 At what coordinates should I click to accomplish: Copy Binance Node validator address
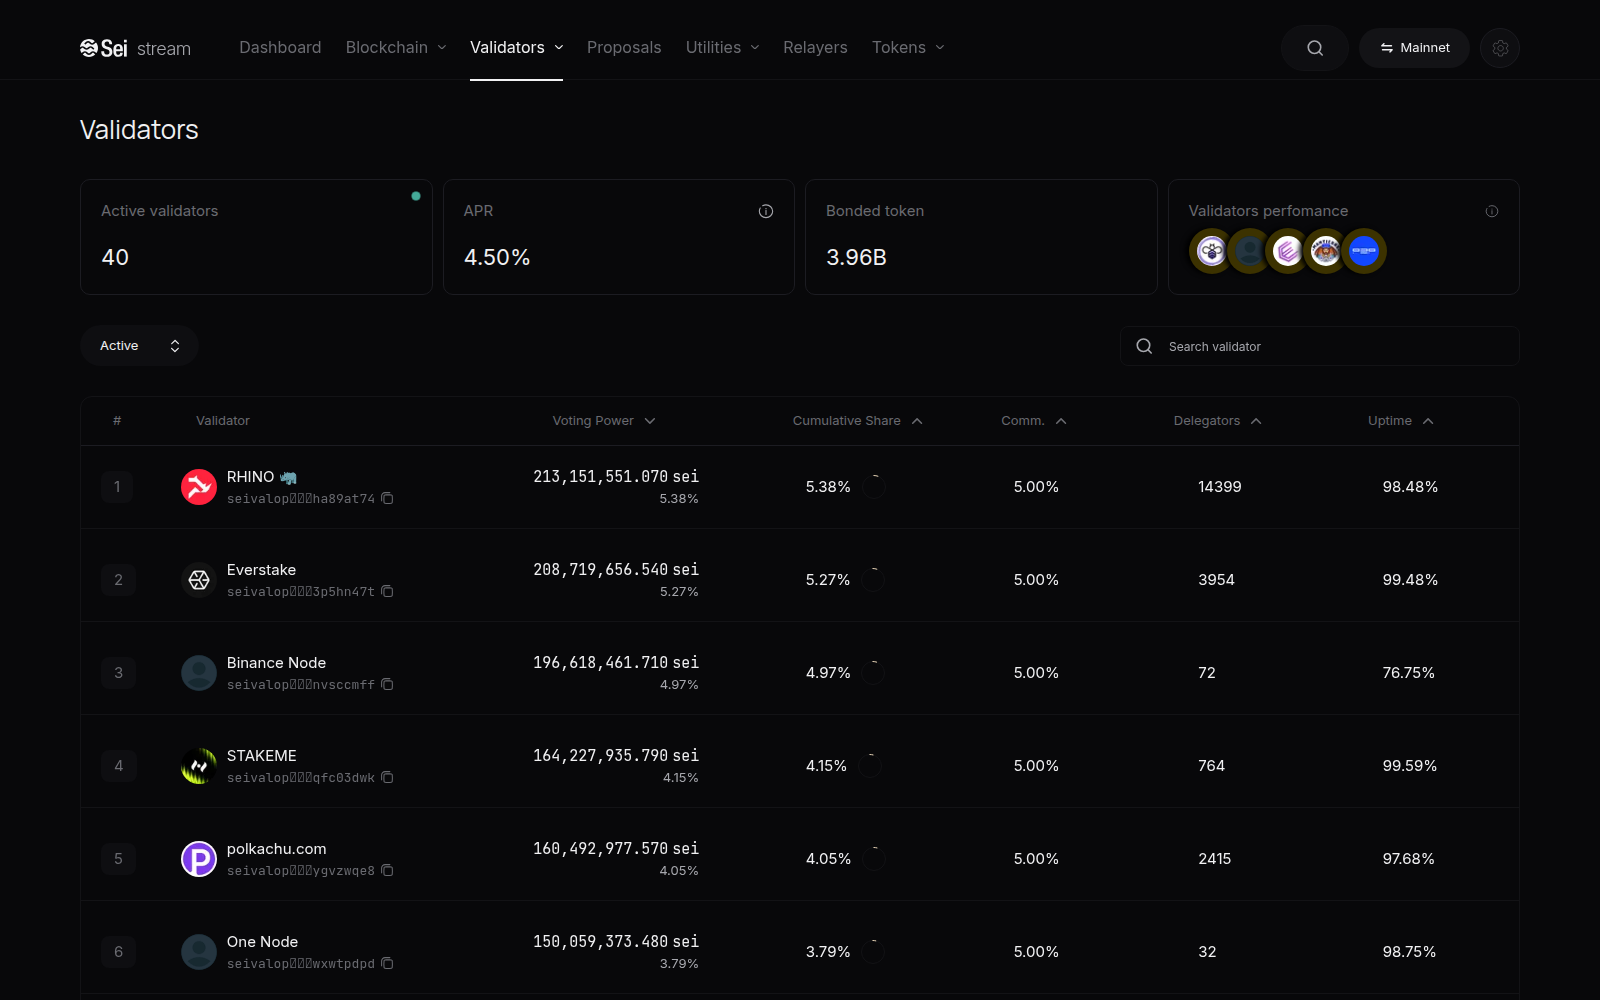click(x=387, y=684)
